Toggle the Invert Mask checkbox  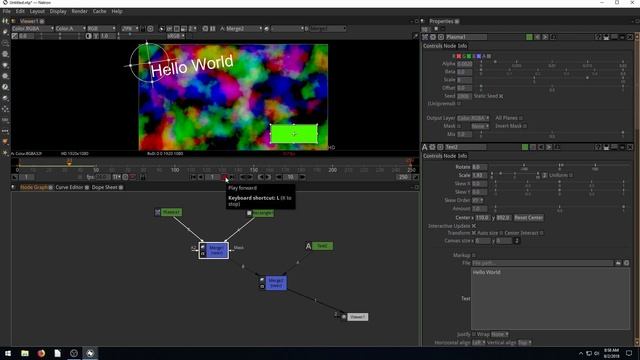[525, 126]
